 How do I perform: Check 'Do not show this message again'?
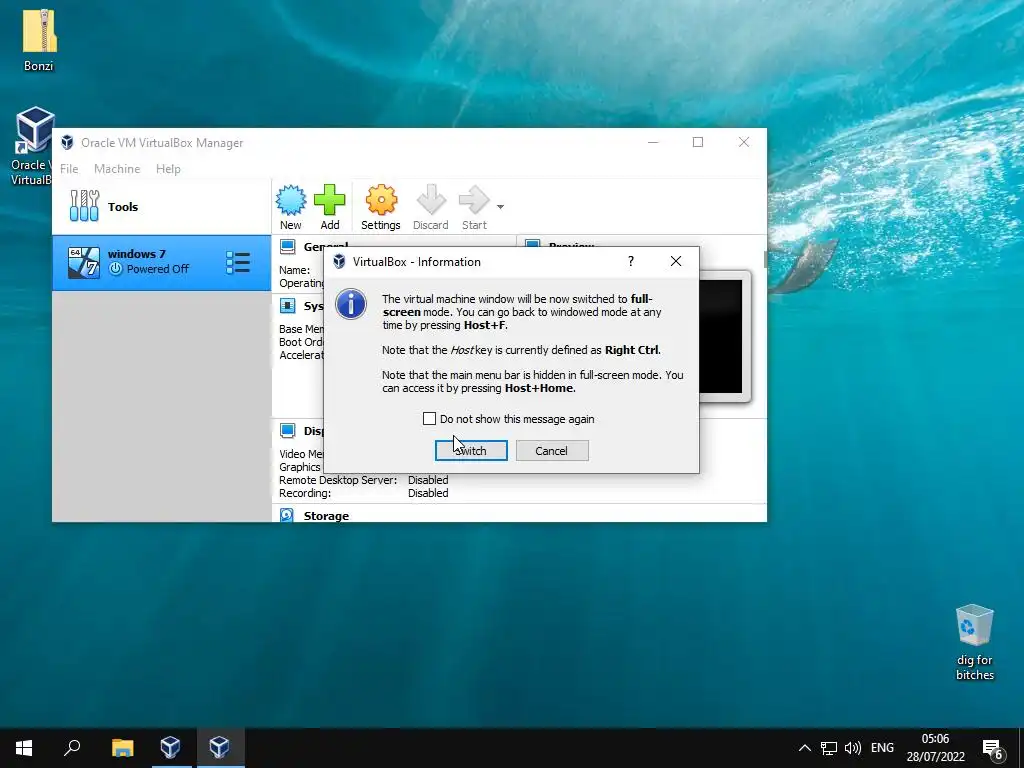[x=429, y=419]
